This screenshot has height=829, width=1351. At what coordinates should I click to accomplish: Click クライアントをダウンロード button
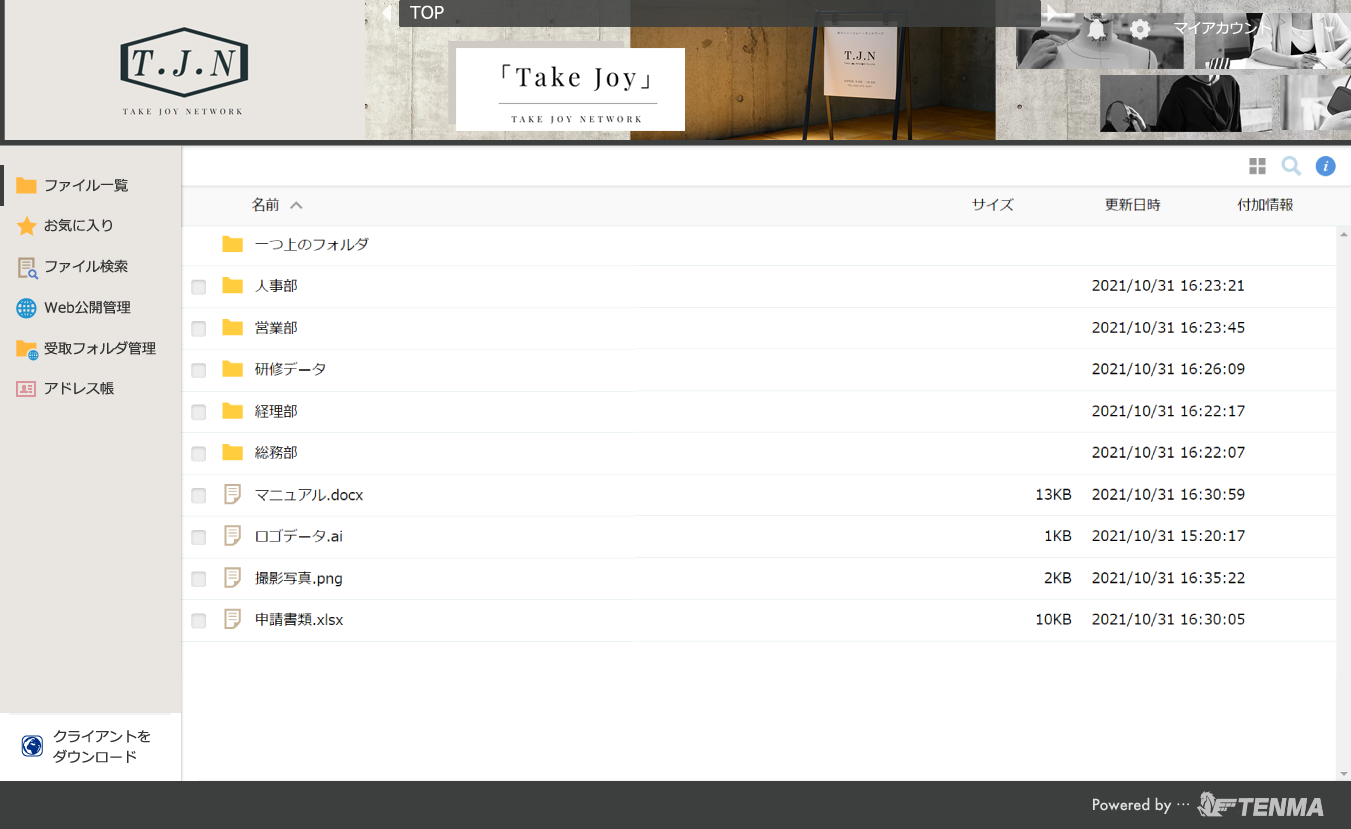90,747
